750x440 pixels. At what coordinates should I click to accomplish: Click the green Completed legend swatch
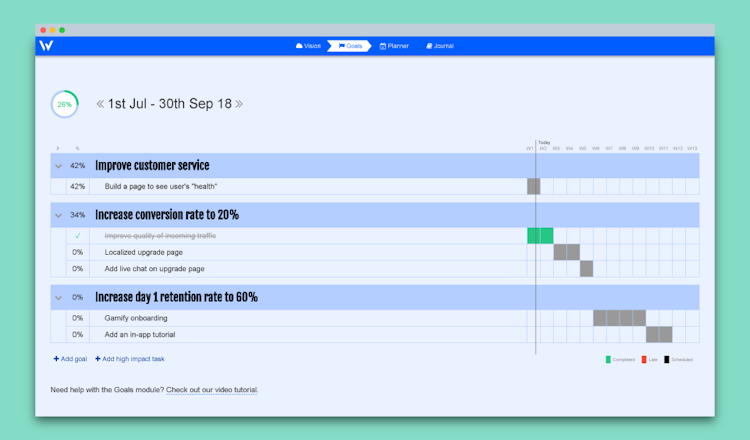coord(608,360)
